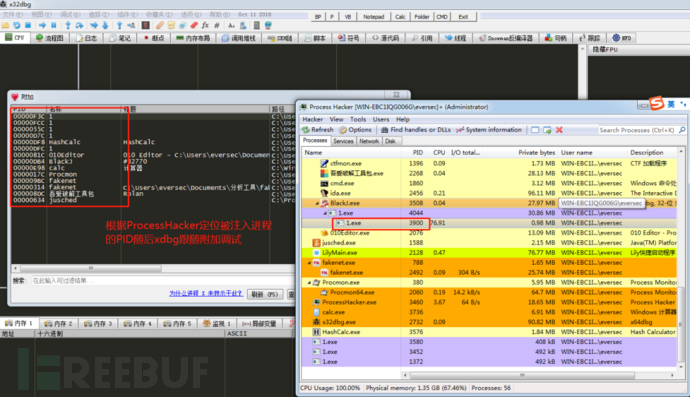This screenshot has width=690, height=397.
Task: Click the patches bandage icon in x32dbg
Action: 160,26
